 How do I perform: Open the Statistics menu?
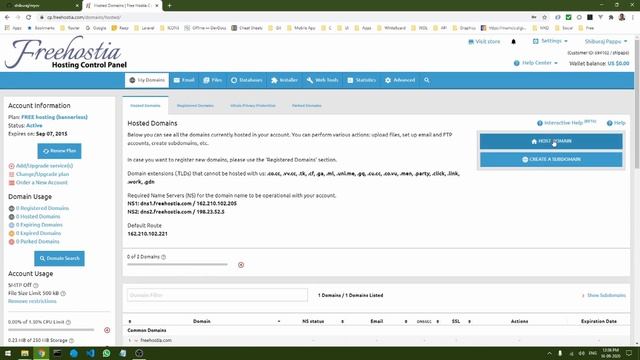pos(362,80)
